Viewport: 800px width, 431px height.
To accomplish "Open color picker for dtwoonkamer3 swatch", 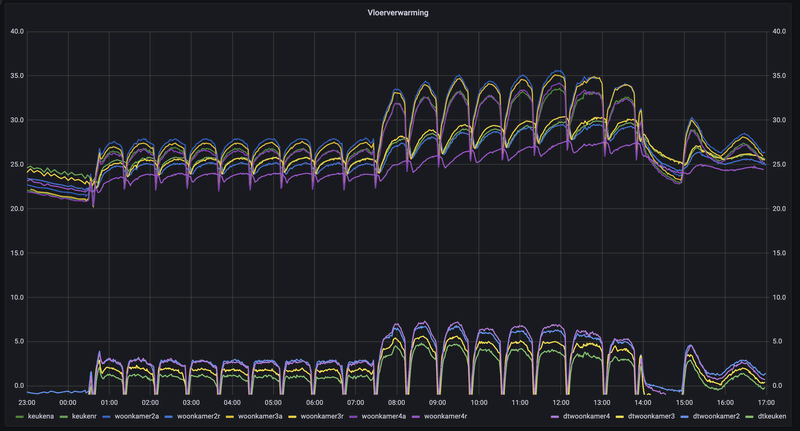I will pyautogui.click(x=620, y=417).
